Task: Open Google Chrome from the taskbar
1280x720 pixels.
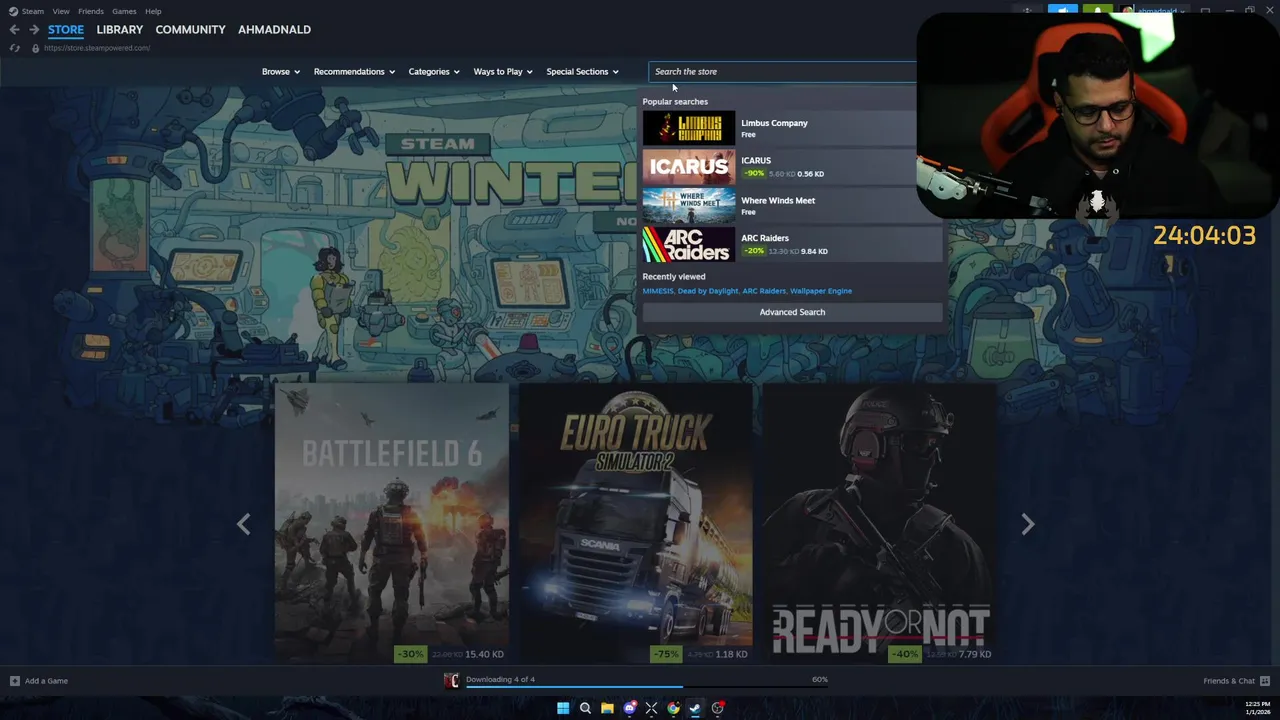Action: pos(673,708)
